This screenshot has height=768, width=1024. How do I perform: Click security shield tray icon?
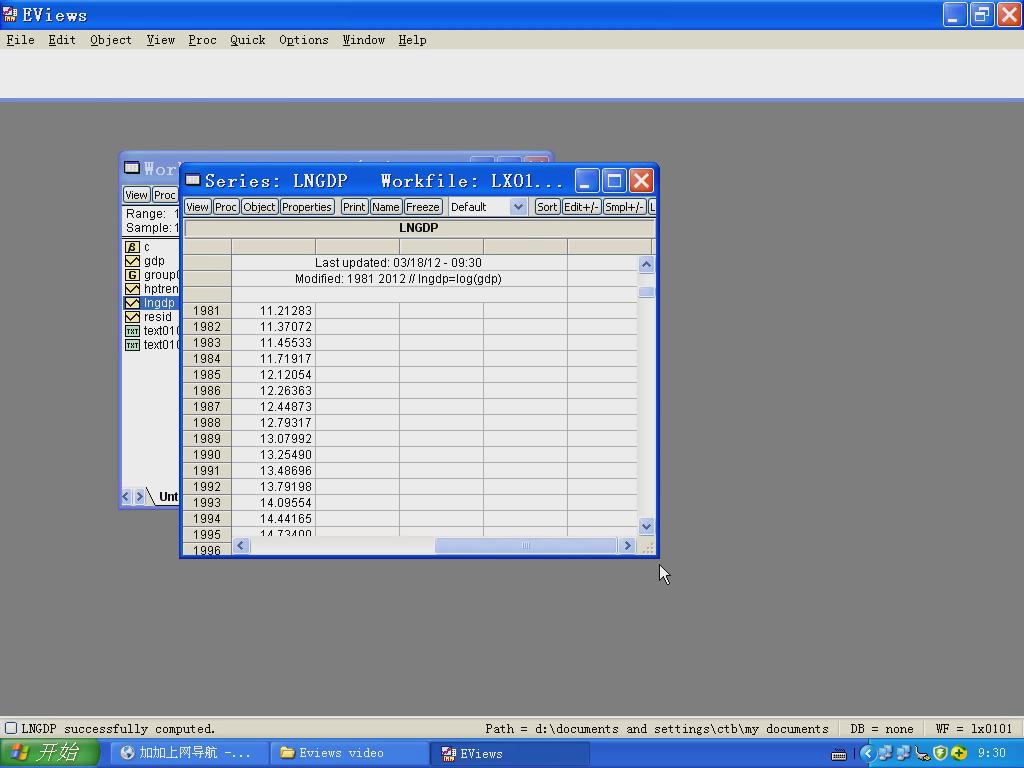[940, 754]
